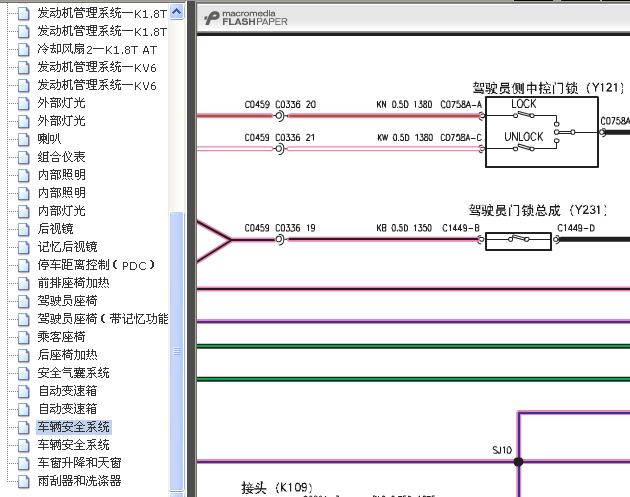Image resolution: width=630 pixels, height=497 pixels.
Task: Click document icon beside 后视镜
Action: click(24, 229)
